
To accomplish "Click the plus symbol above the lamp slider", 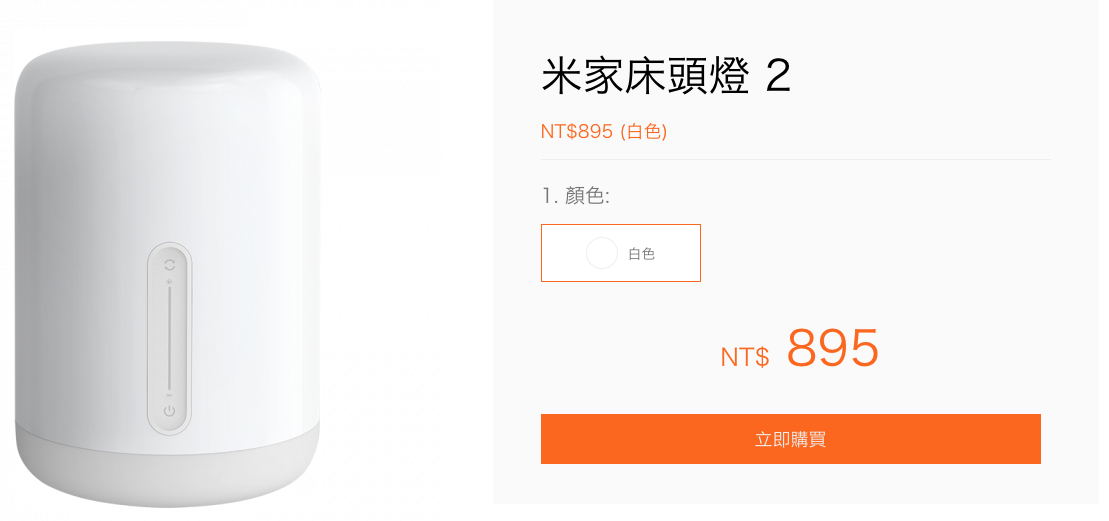I will [x=169, y=283].
